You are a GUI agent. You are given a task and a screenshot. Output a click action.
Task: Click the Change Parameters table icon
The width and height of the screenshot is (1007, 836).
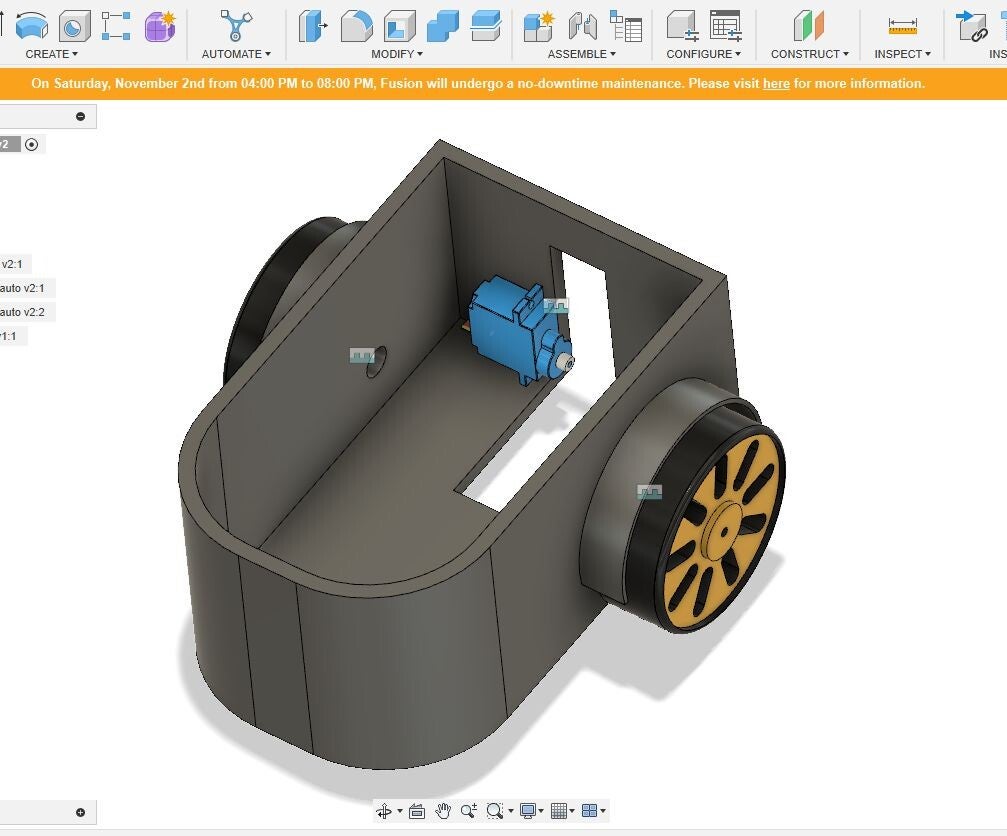[725, 25]
